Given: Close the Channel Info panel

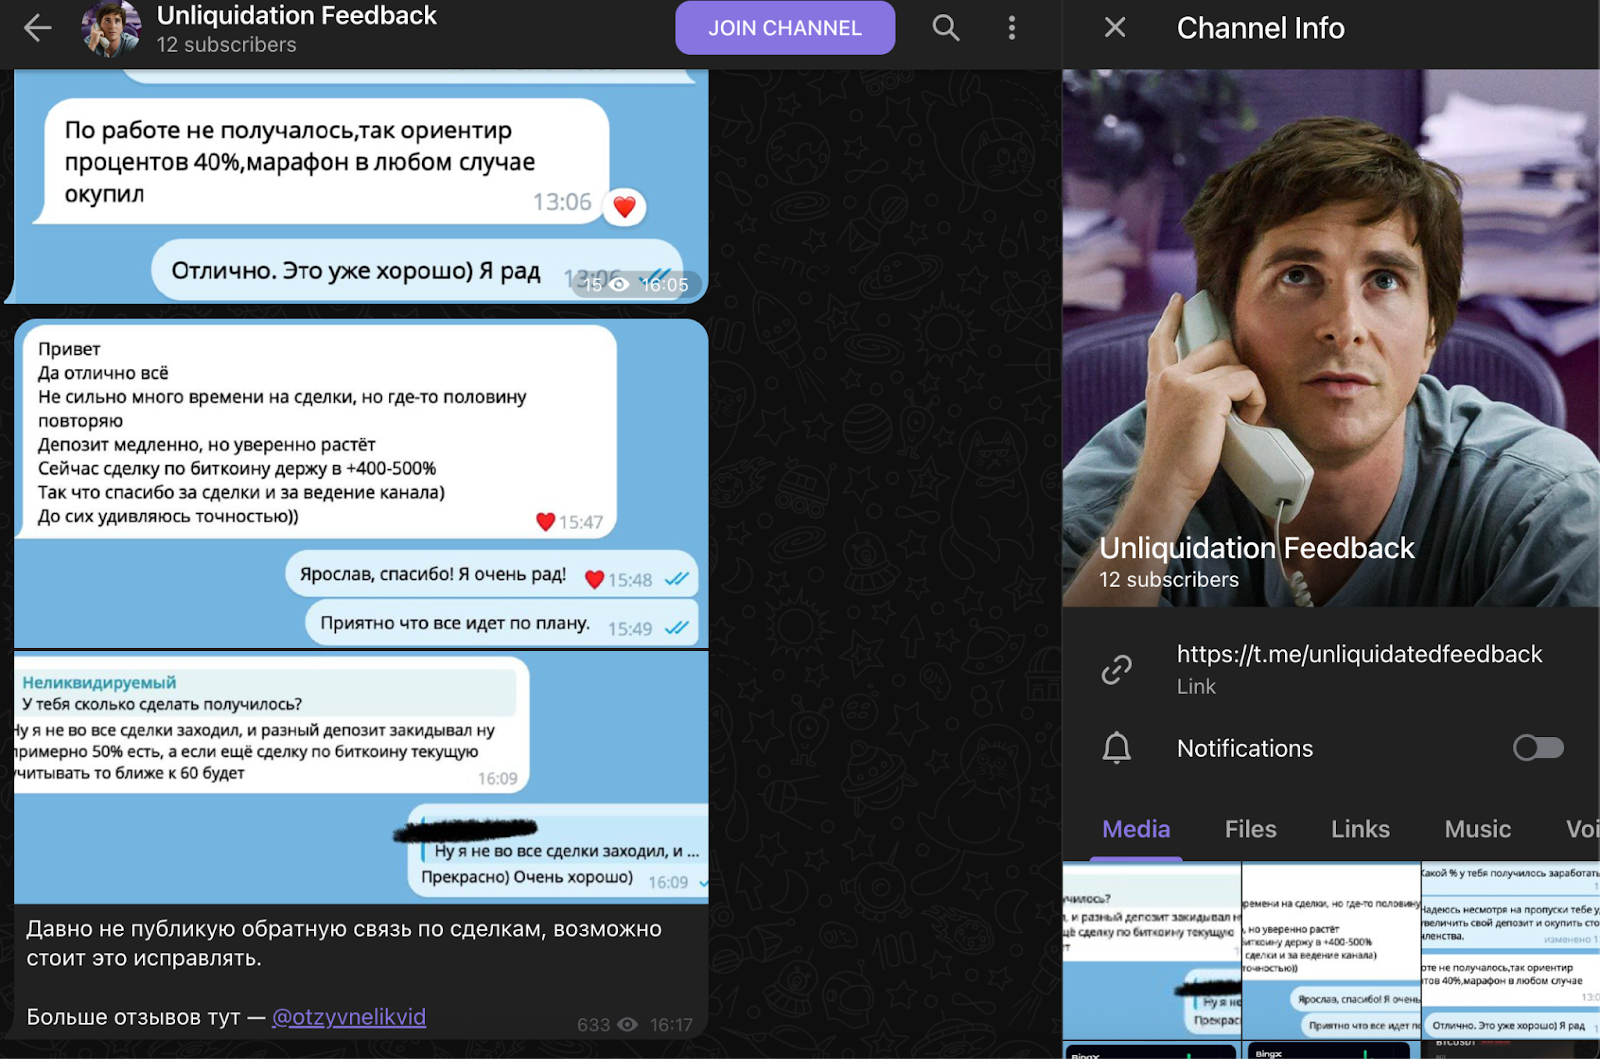Looking at the screenshot, I should click(1115, 28).
